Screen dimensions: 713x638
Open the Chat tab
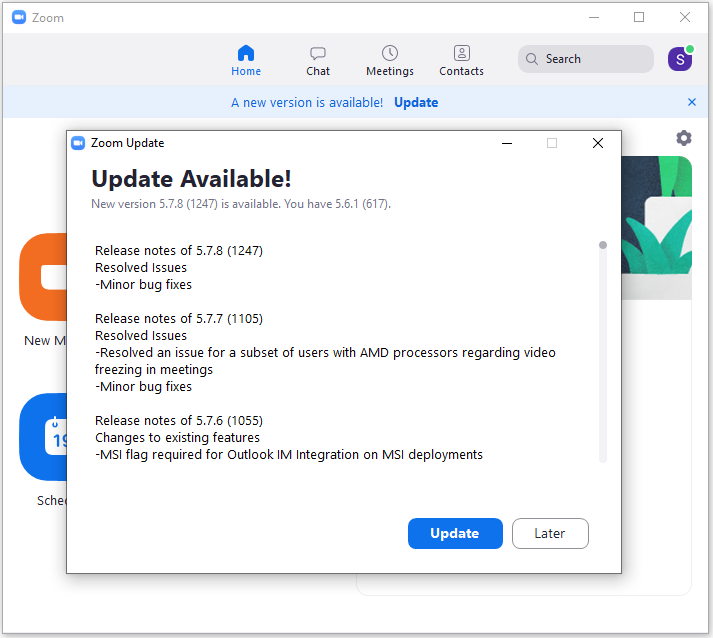coord(318,60)
